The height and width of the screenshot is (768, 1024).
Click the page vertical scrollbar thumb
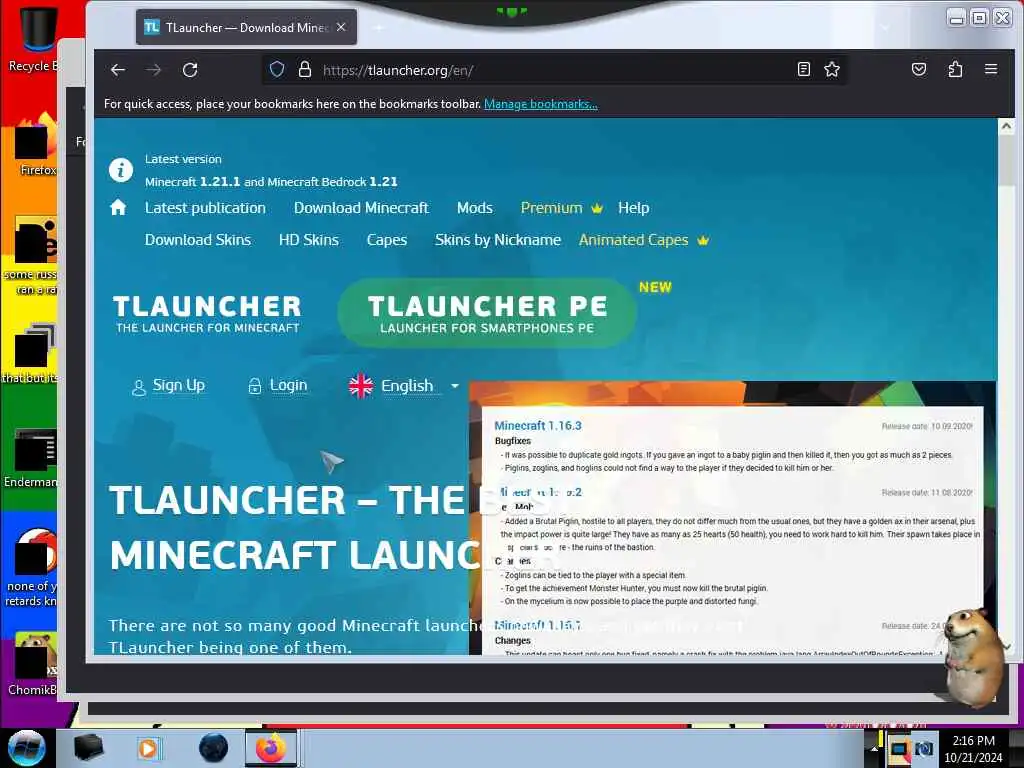(x=1006, y=161)
